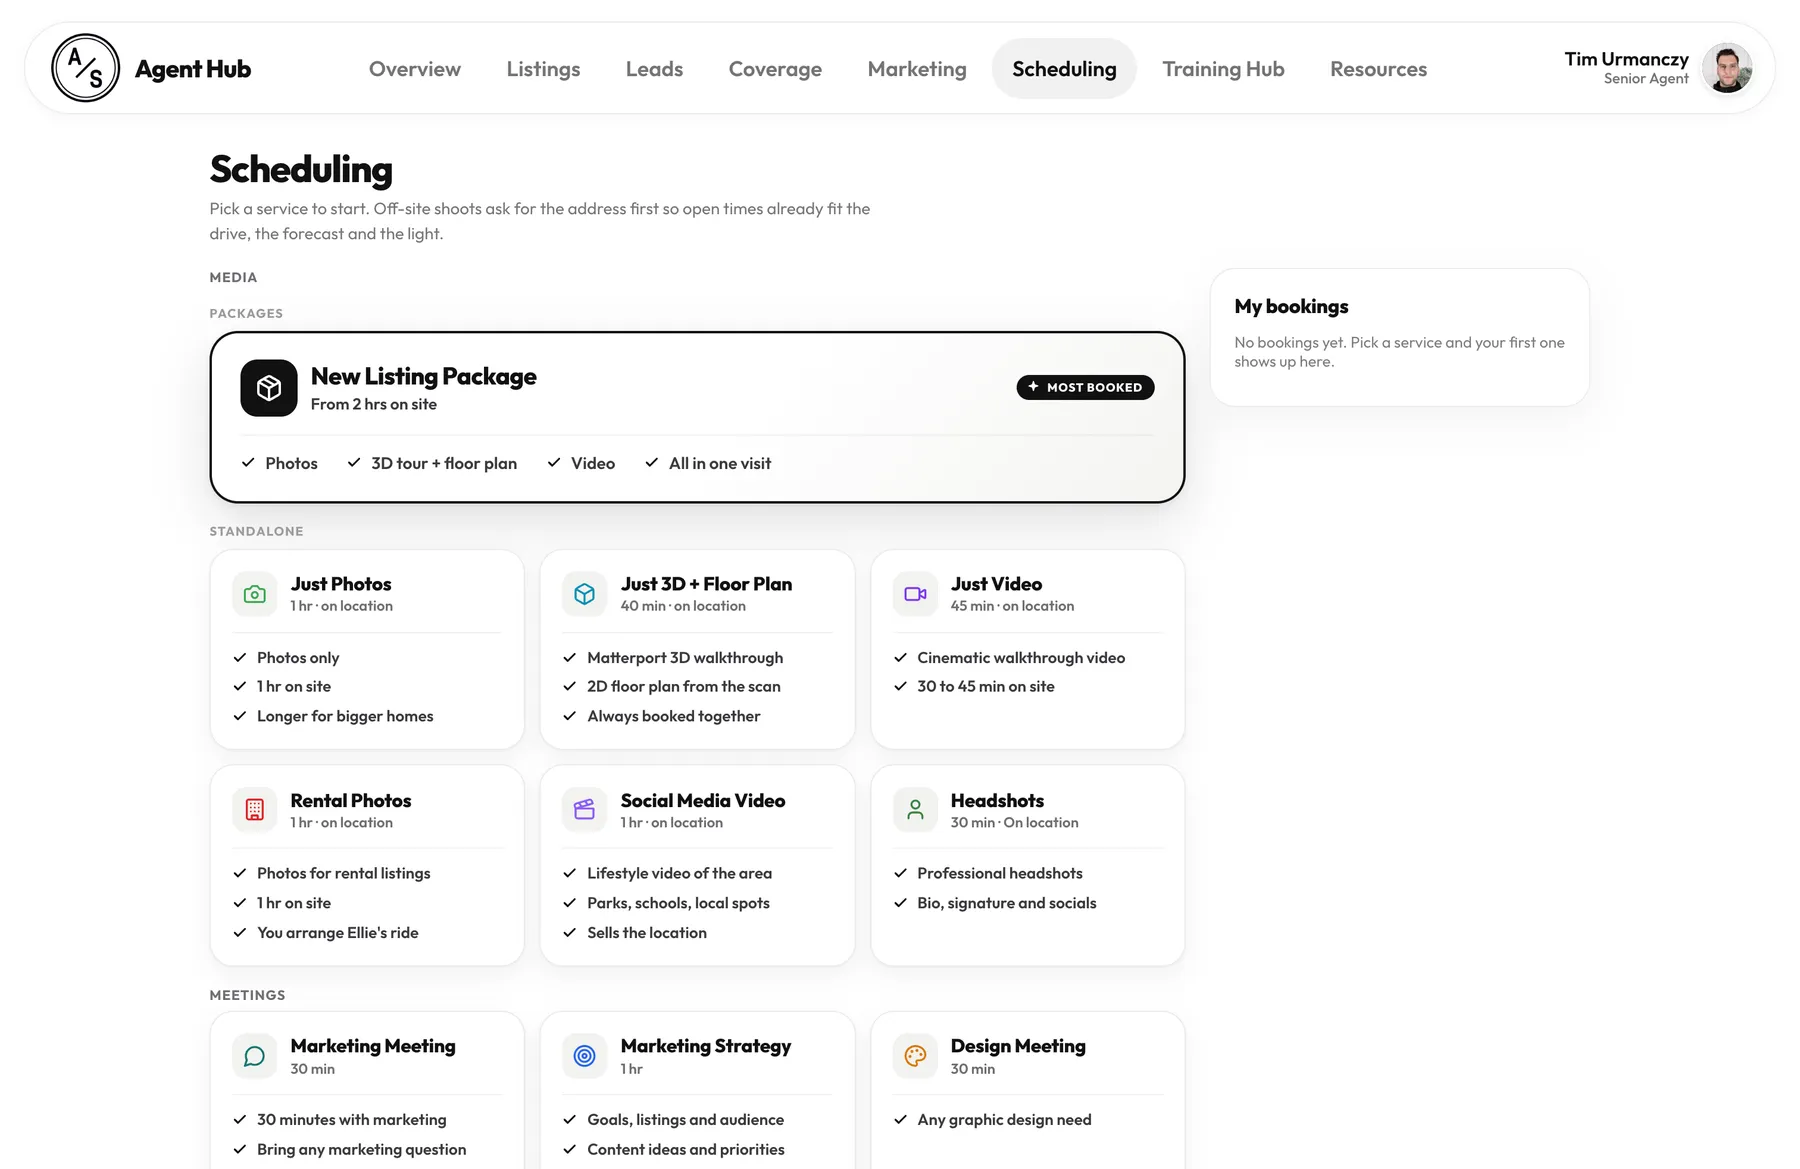Image resolution: width=1800 pixels, height=1169 pixels.
Task: Click the Social Media Video clapperboard icon
Action: pyautogui.click(x=585, y=810)
